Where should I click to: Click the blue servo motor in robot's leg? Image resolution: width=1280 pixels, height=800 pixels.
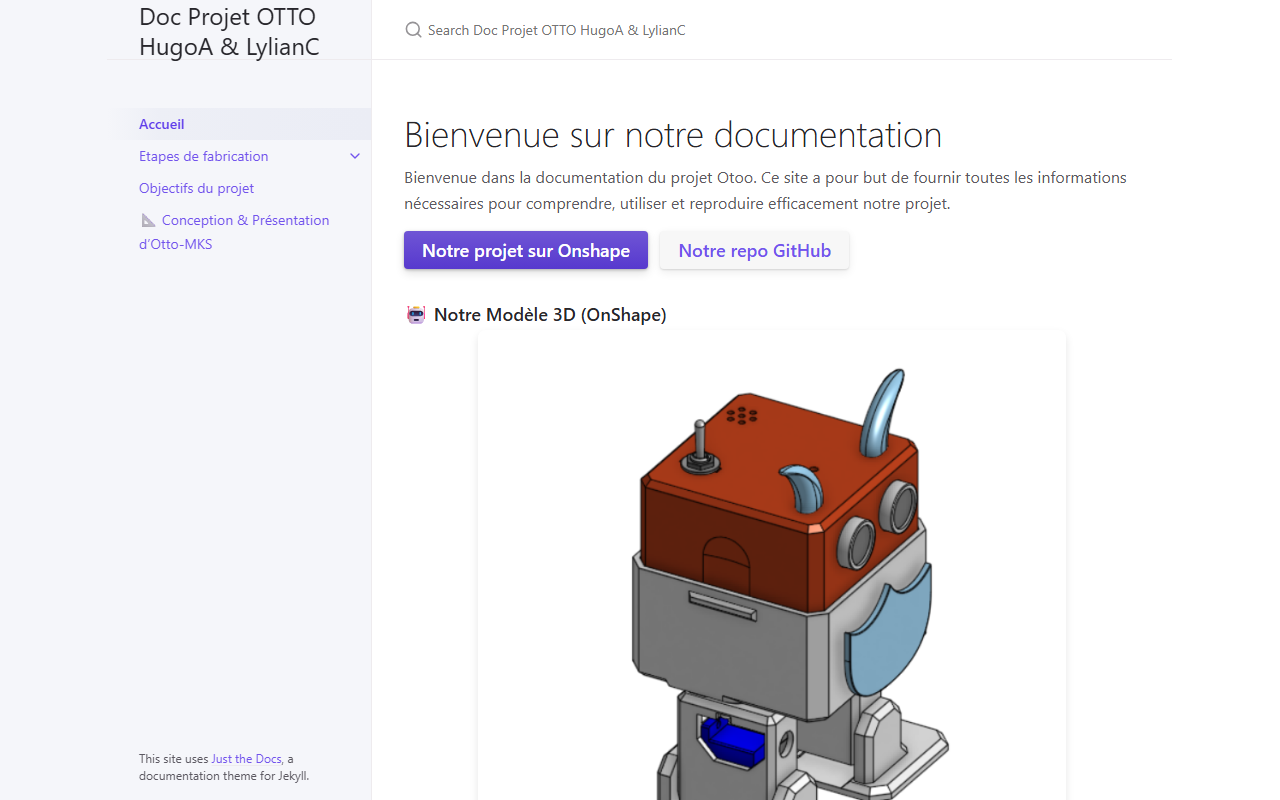click(732, 742)
